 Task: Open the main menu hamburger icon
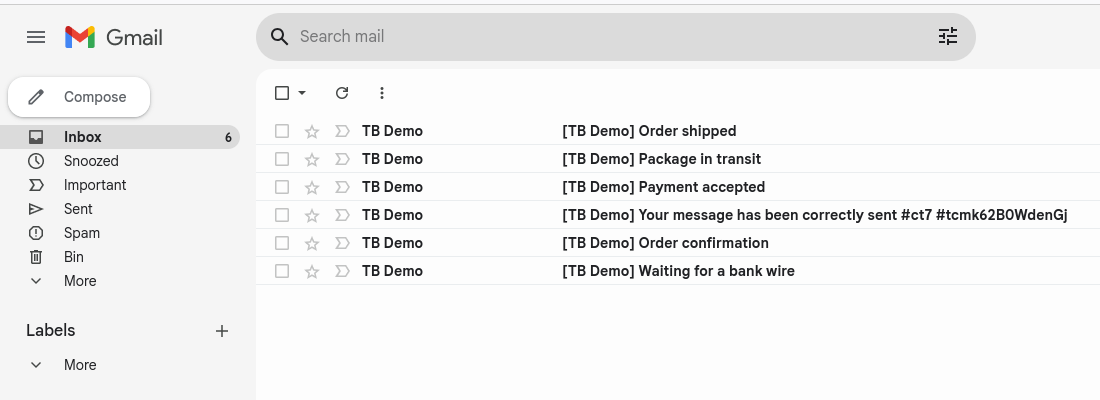point(36,37)
